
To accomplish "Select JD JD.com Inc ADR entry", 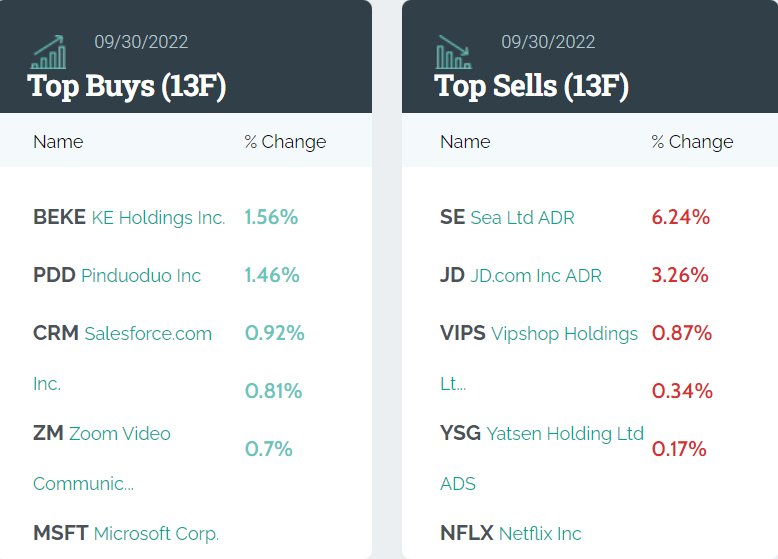I will coord(521,275).
